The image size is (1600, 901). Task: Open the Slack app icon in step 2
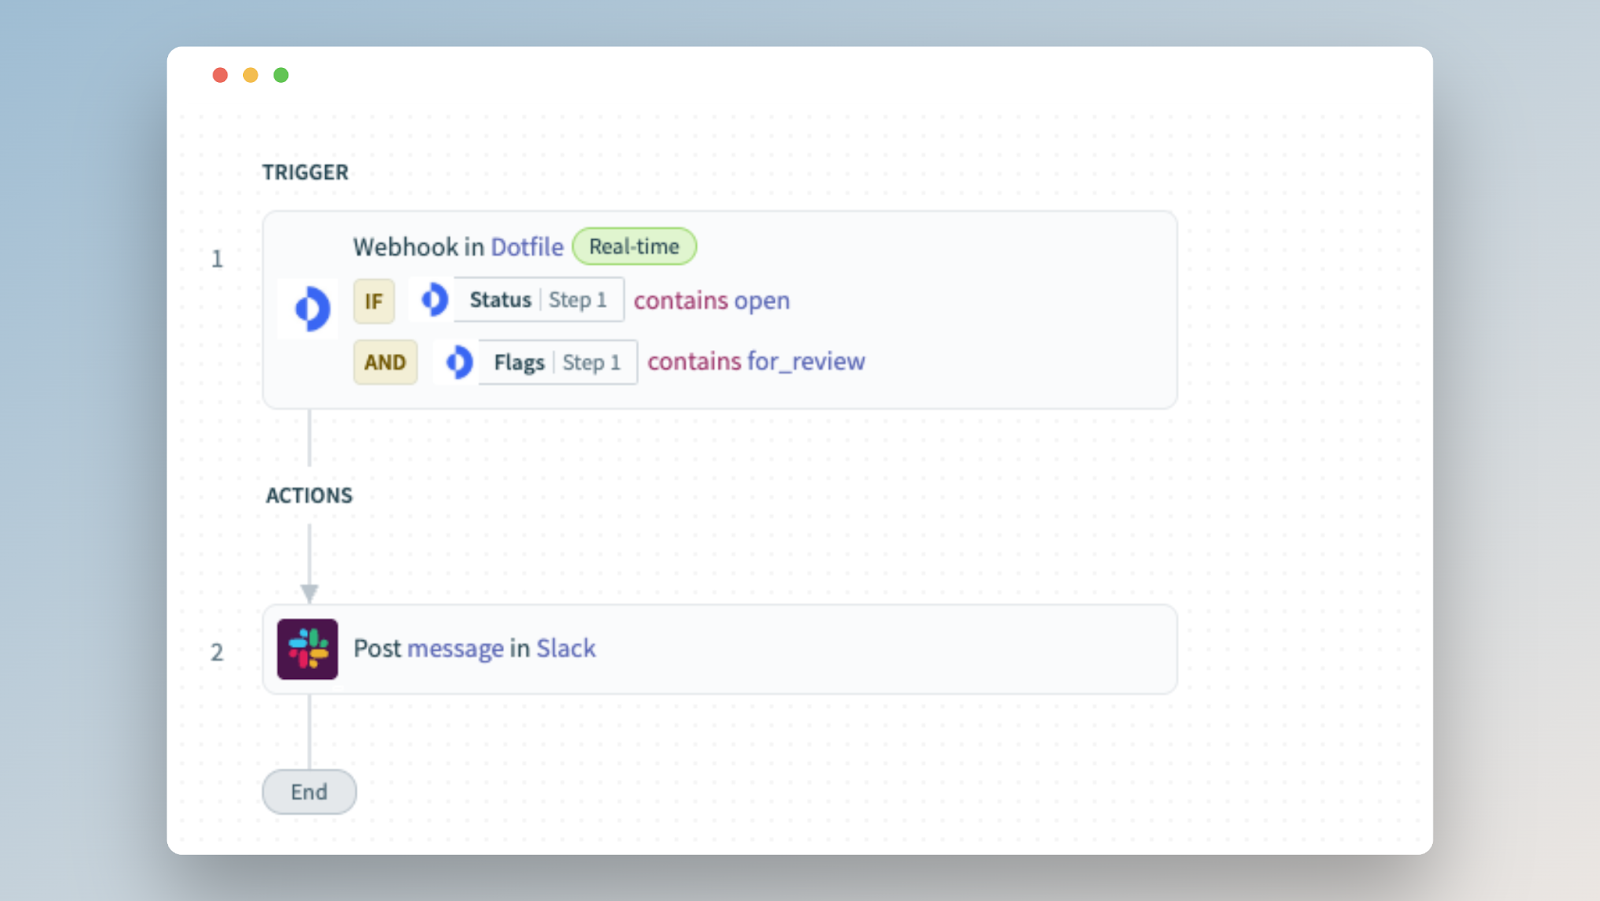click(308, 649)
